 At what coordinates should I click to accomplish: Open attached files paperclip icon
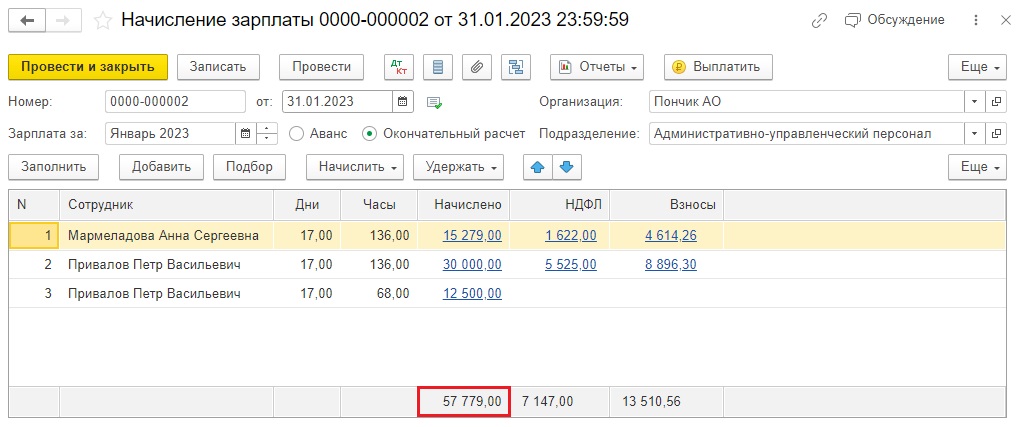click(x=477, y=67)
